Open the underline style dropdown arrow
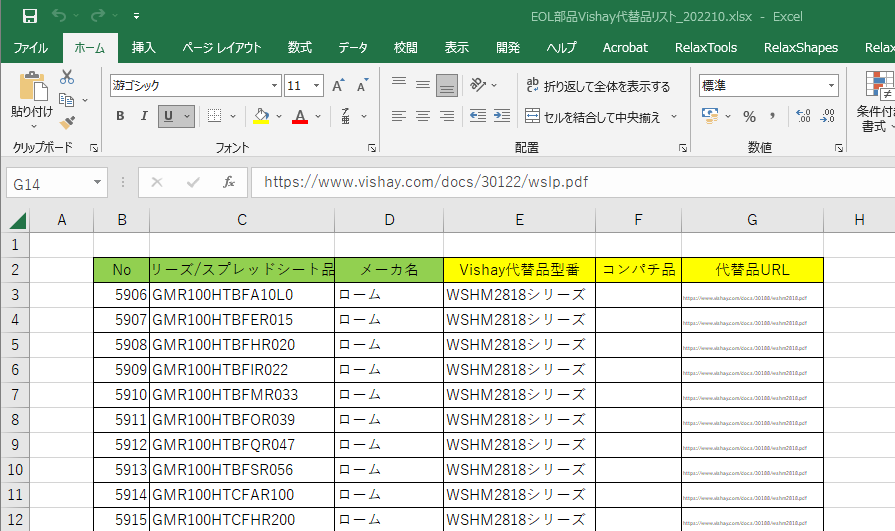This screenshot has height=531, width=895. (187, 116)
